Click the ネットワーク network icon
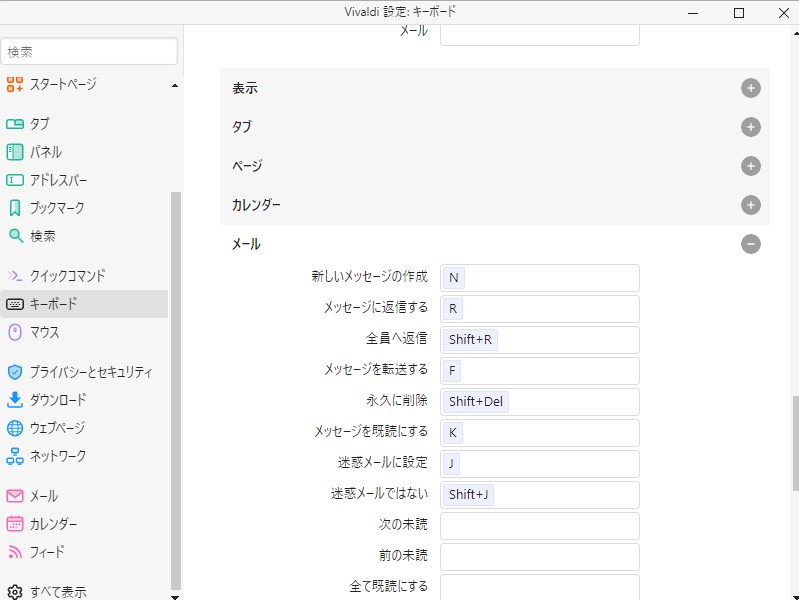799x600 pixels. tap(15, 456)
